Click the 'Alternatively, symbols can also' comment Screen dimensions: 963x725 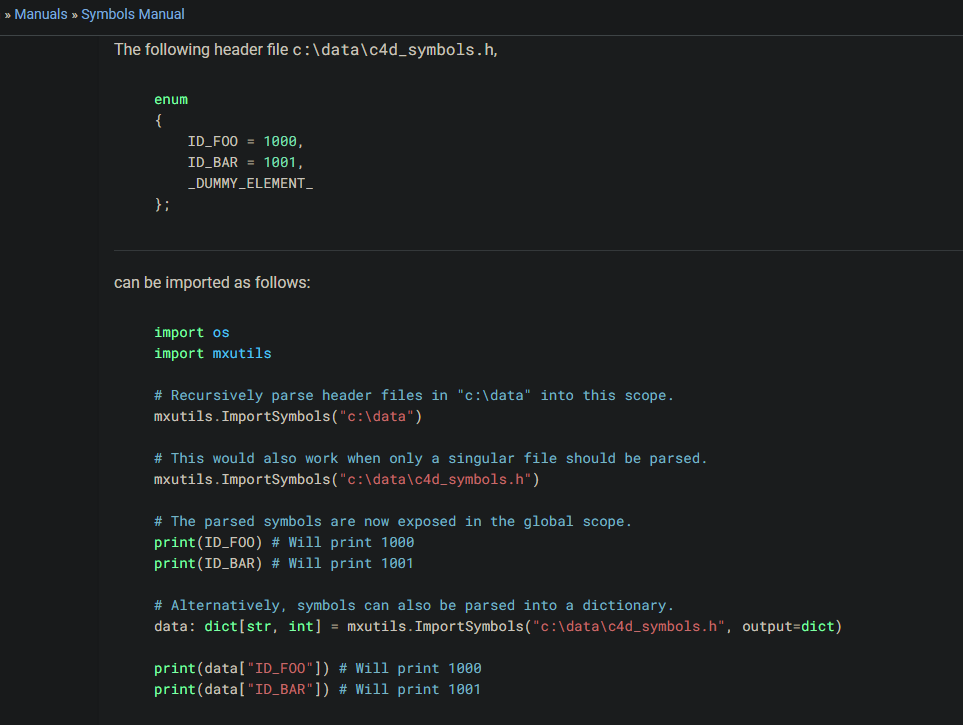[x=414, y=605]
